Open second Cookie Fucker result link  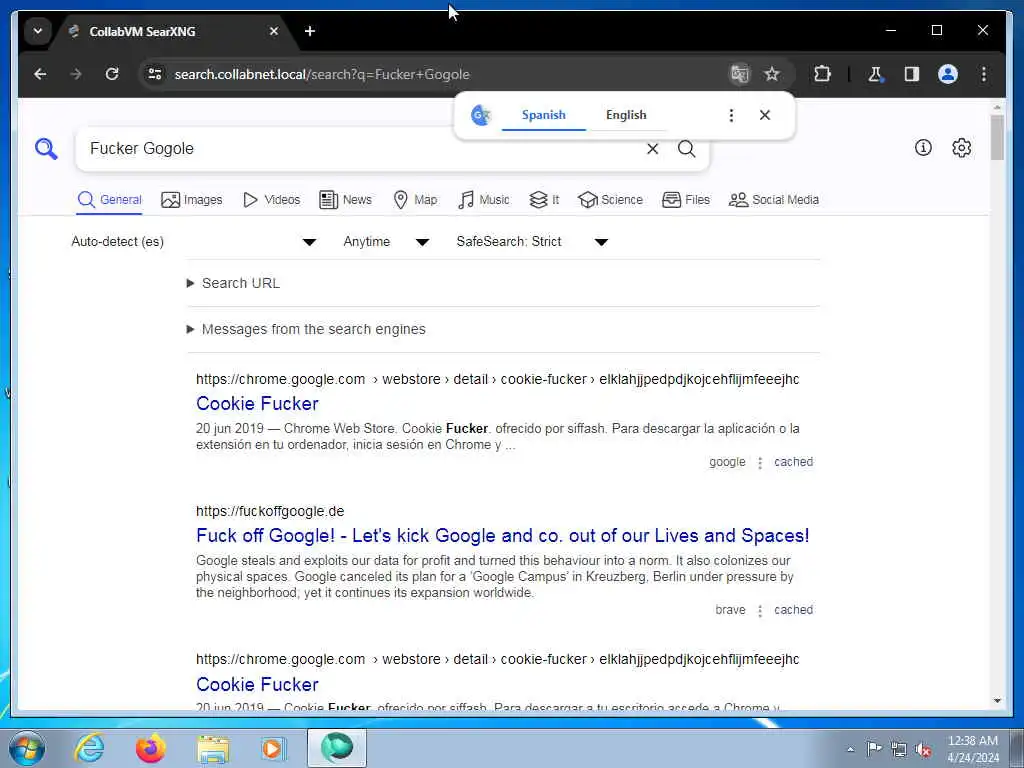click(x=257, y=684)
